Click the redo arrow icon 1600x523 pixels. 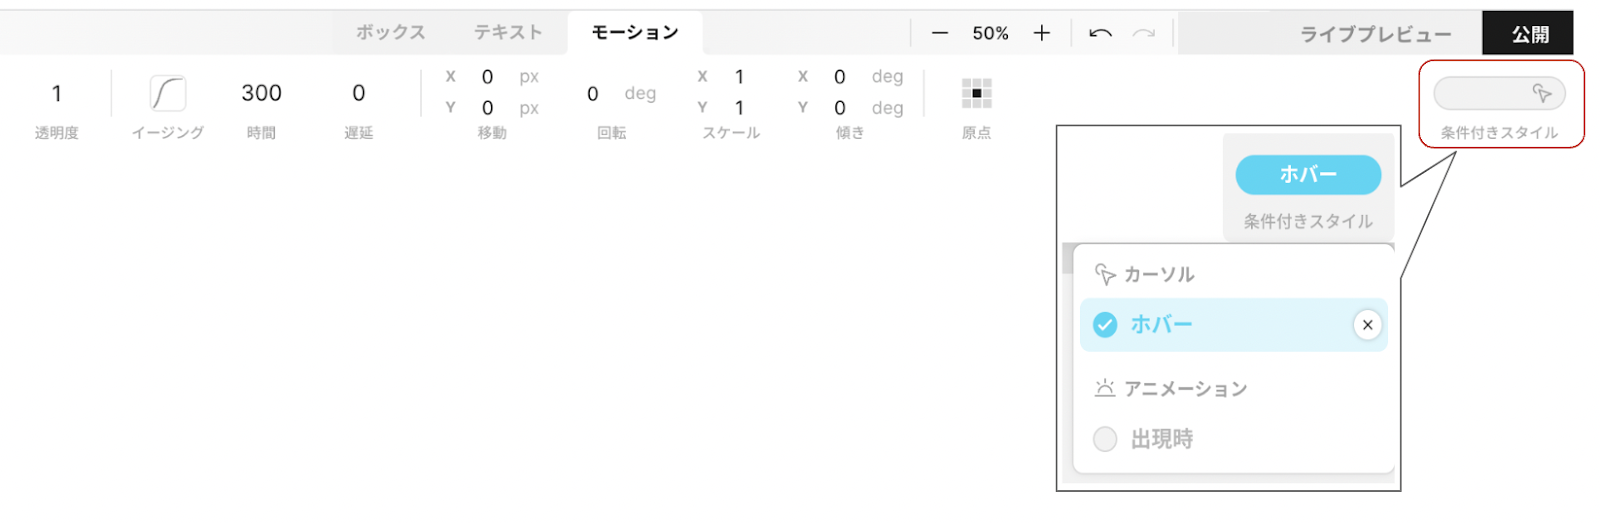point(1144,33)
